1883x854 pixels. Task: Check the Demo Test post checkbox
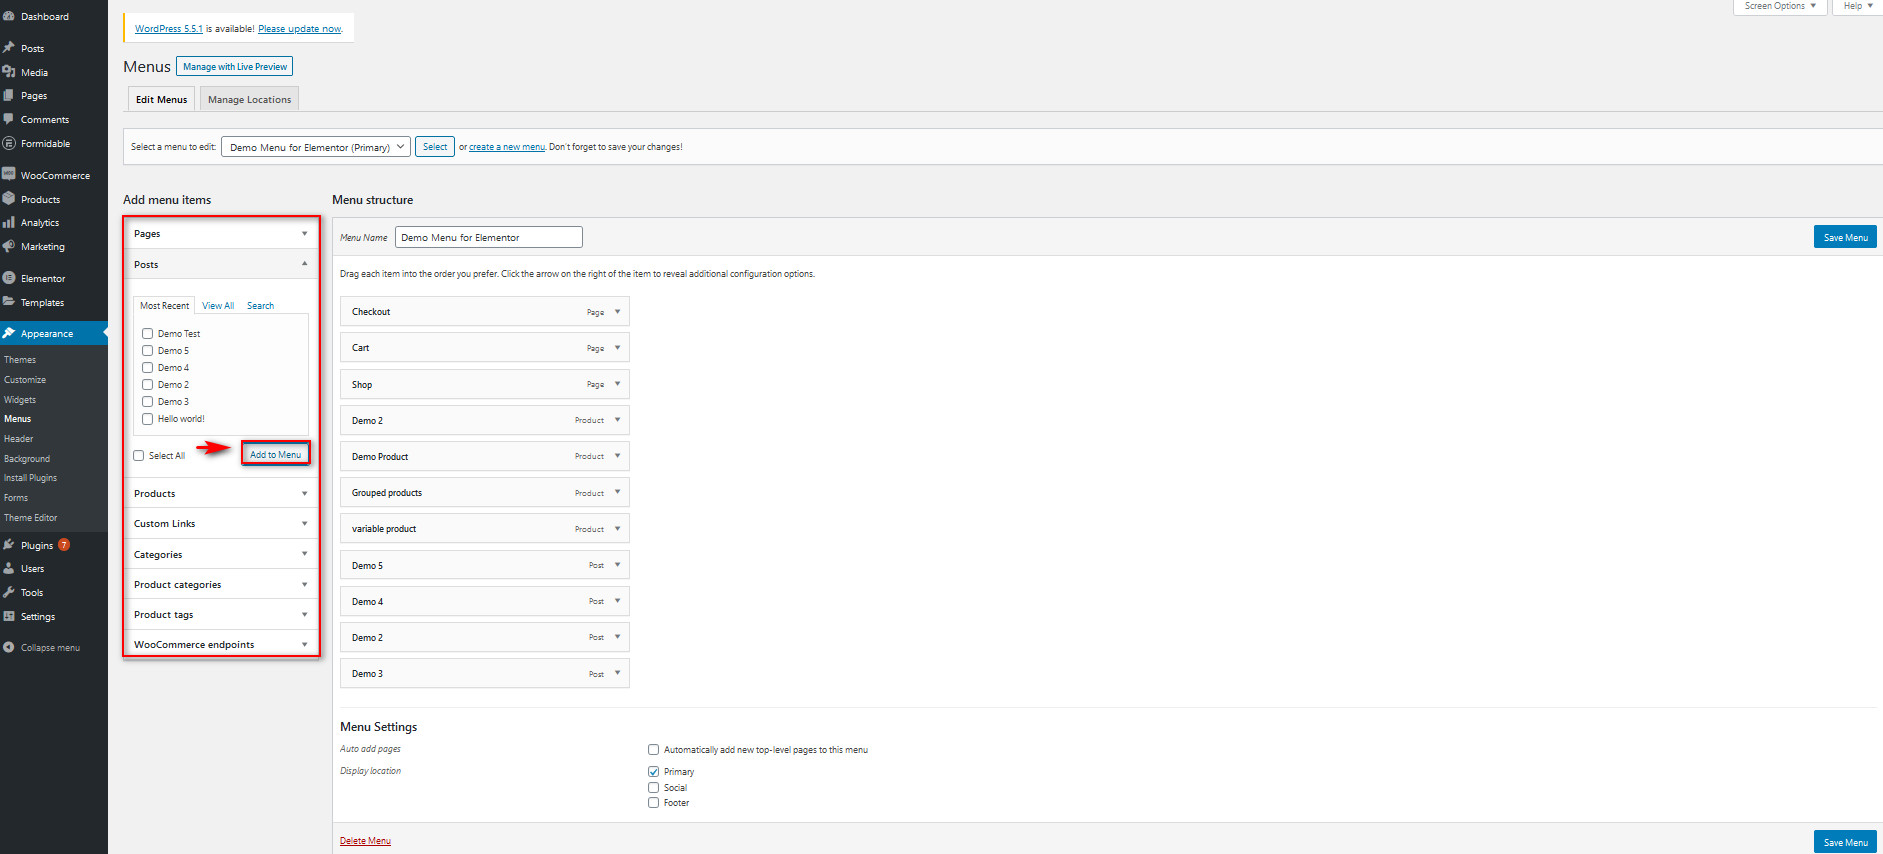[x=147, y=333]
